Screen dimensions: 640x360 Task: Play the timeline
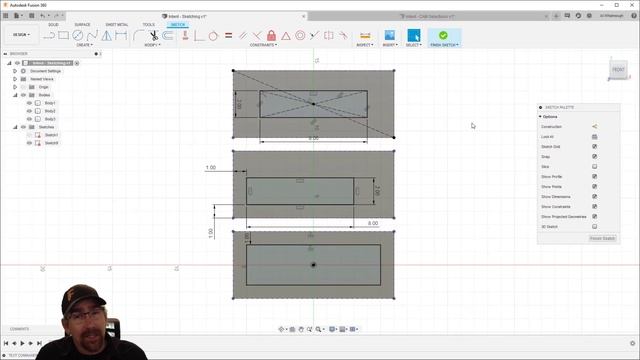[22, 343]
